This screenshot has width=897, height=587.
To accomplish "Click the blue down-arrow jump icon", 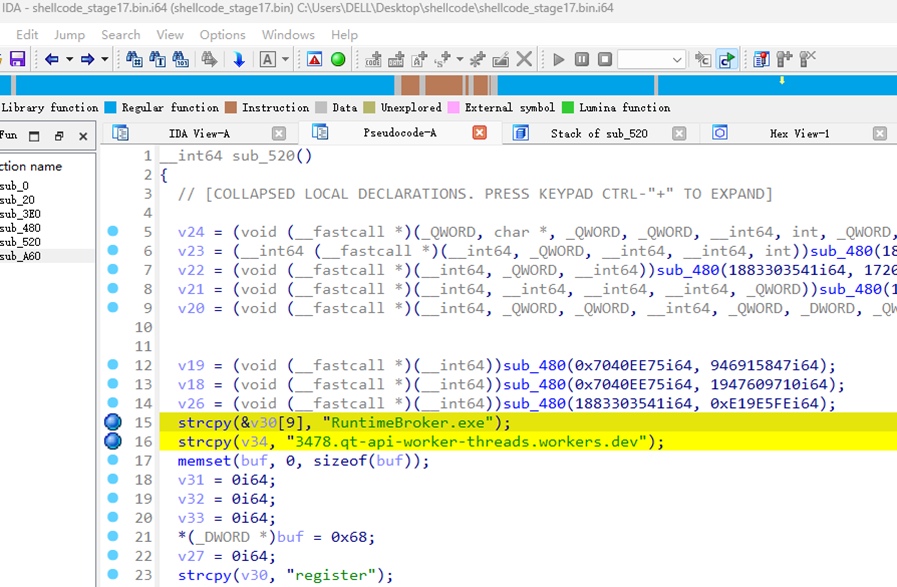I will (239, 59).
